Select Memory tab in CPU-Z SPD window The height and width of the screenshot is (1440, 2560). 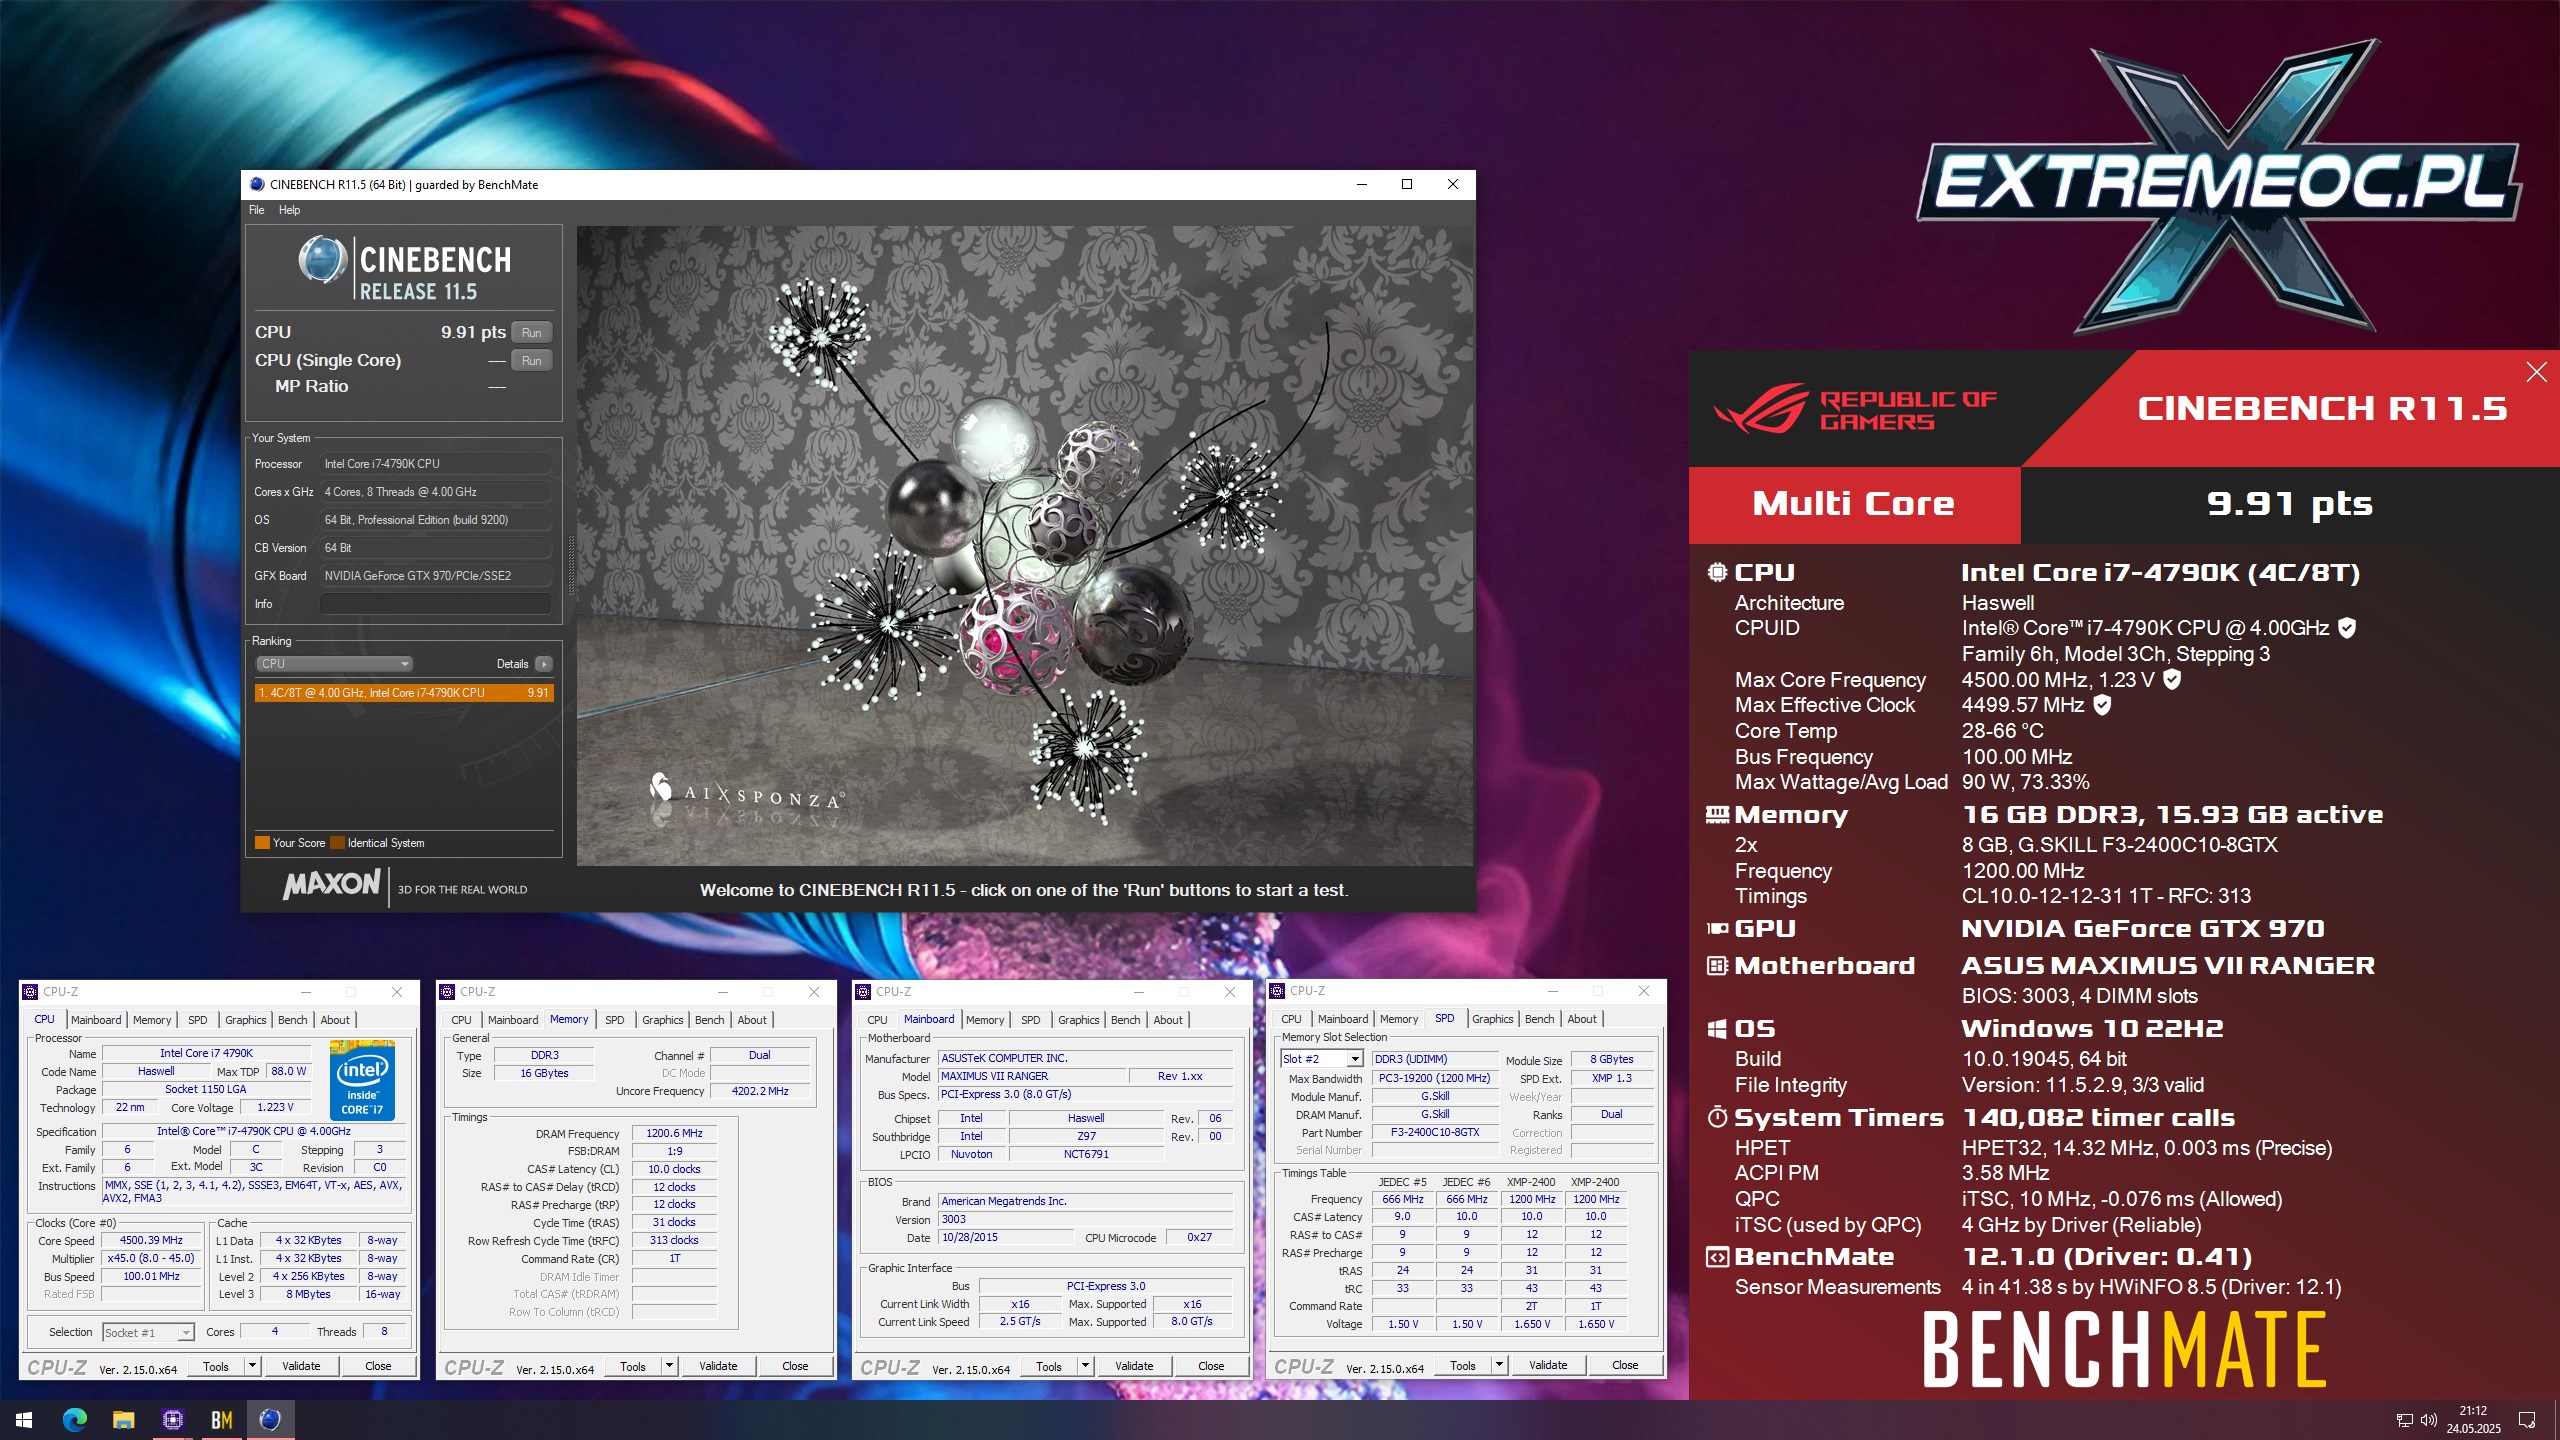coord(1399,1019)
